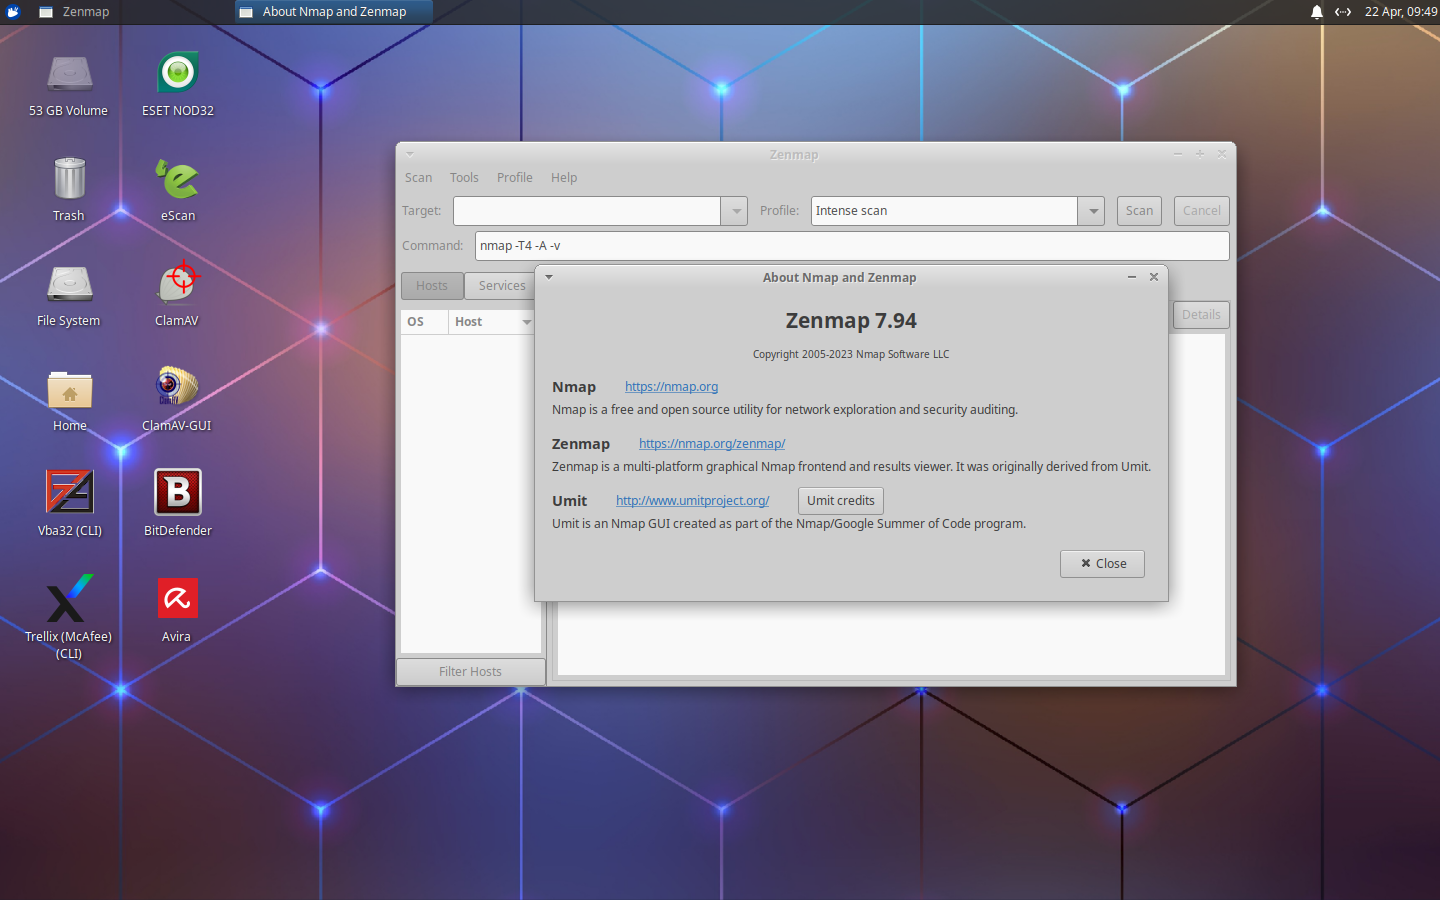The width and height of the screenshot is (1440, 900).
Task: Switch to the Services tab
Action: [x=501, y=286]
